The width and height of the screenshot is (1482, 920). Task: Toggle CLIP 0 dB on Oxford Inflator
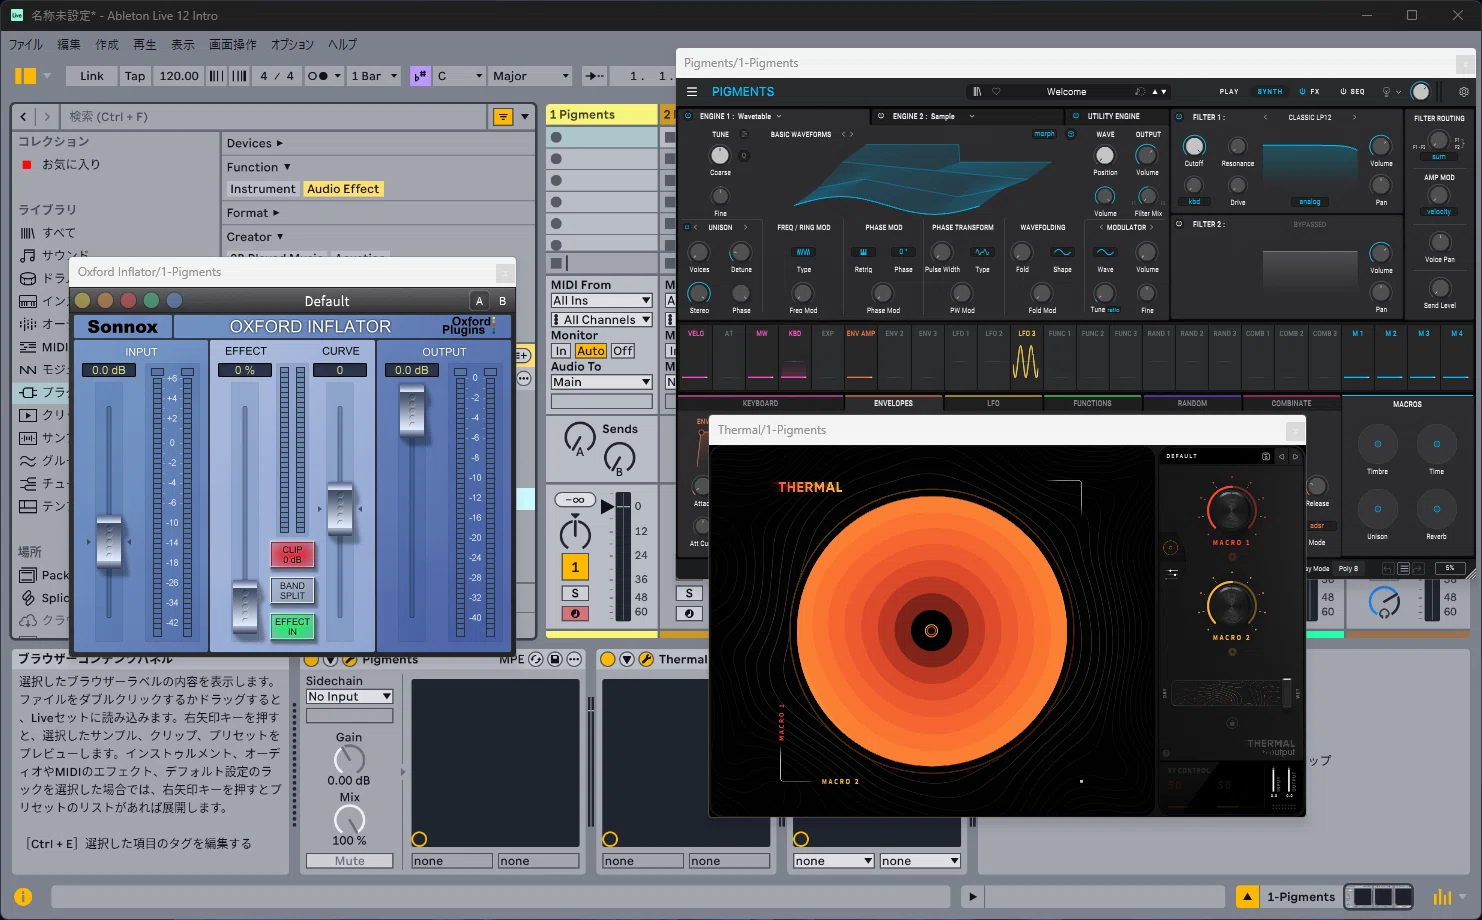click(x=292, y=554)
